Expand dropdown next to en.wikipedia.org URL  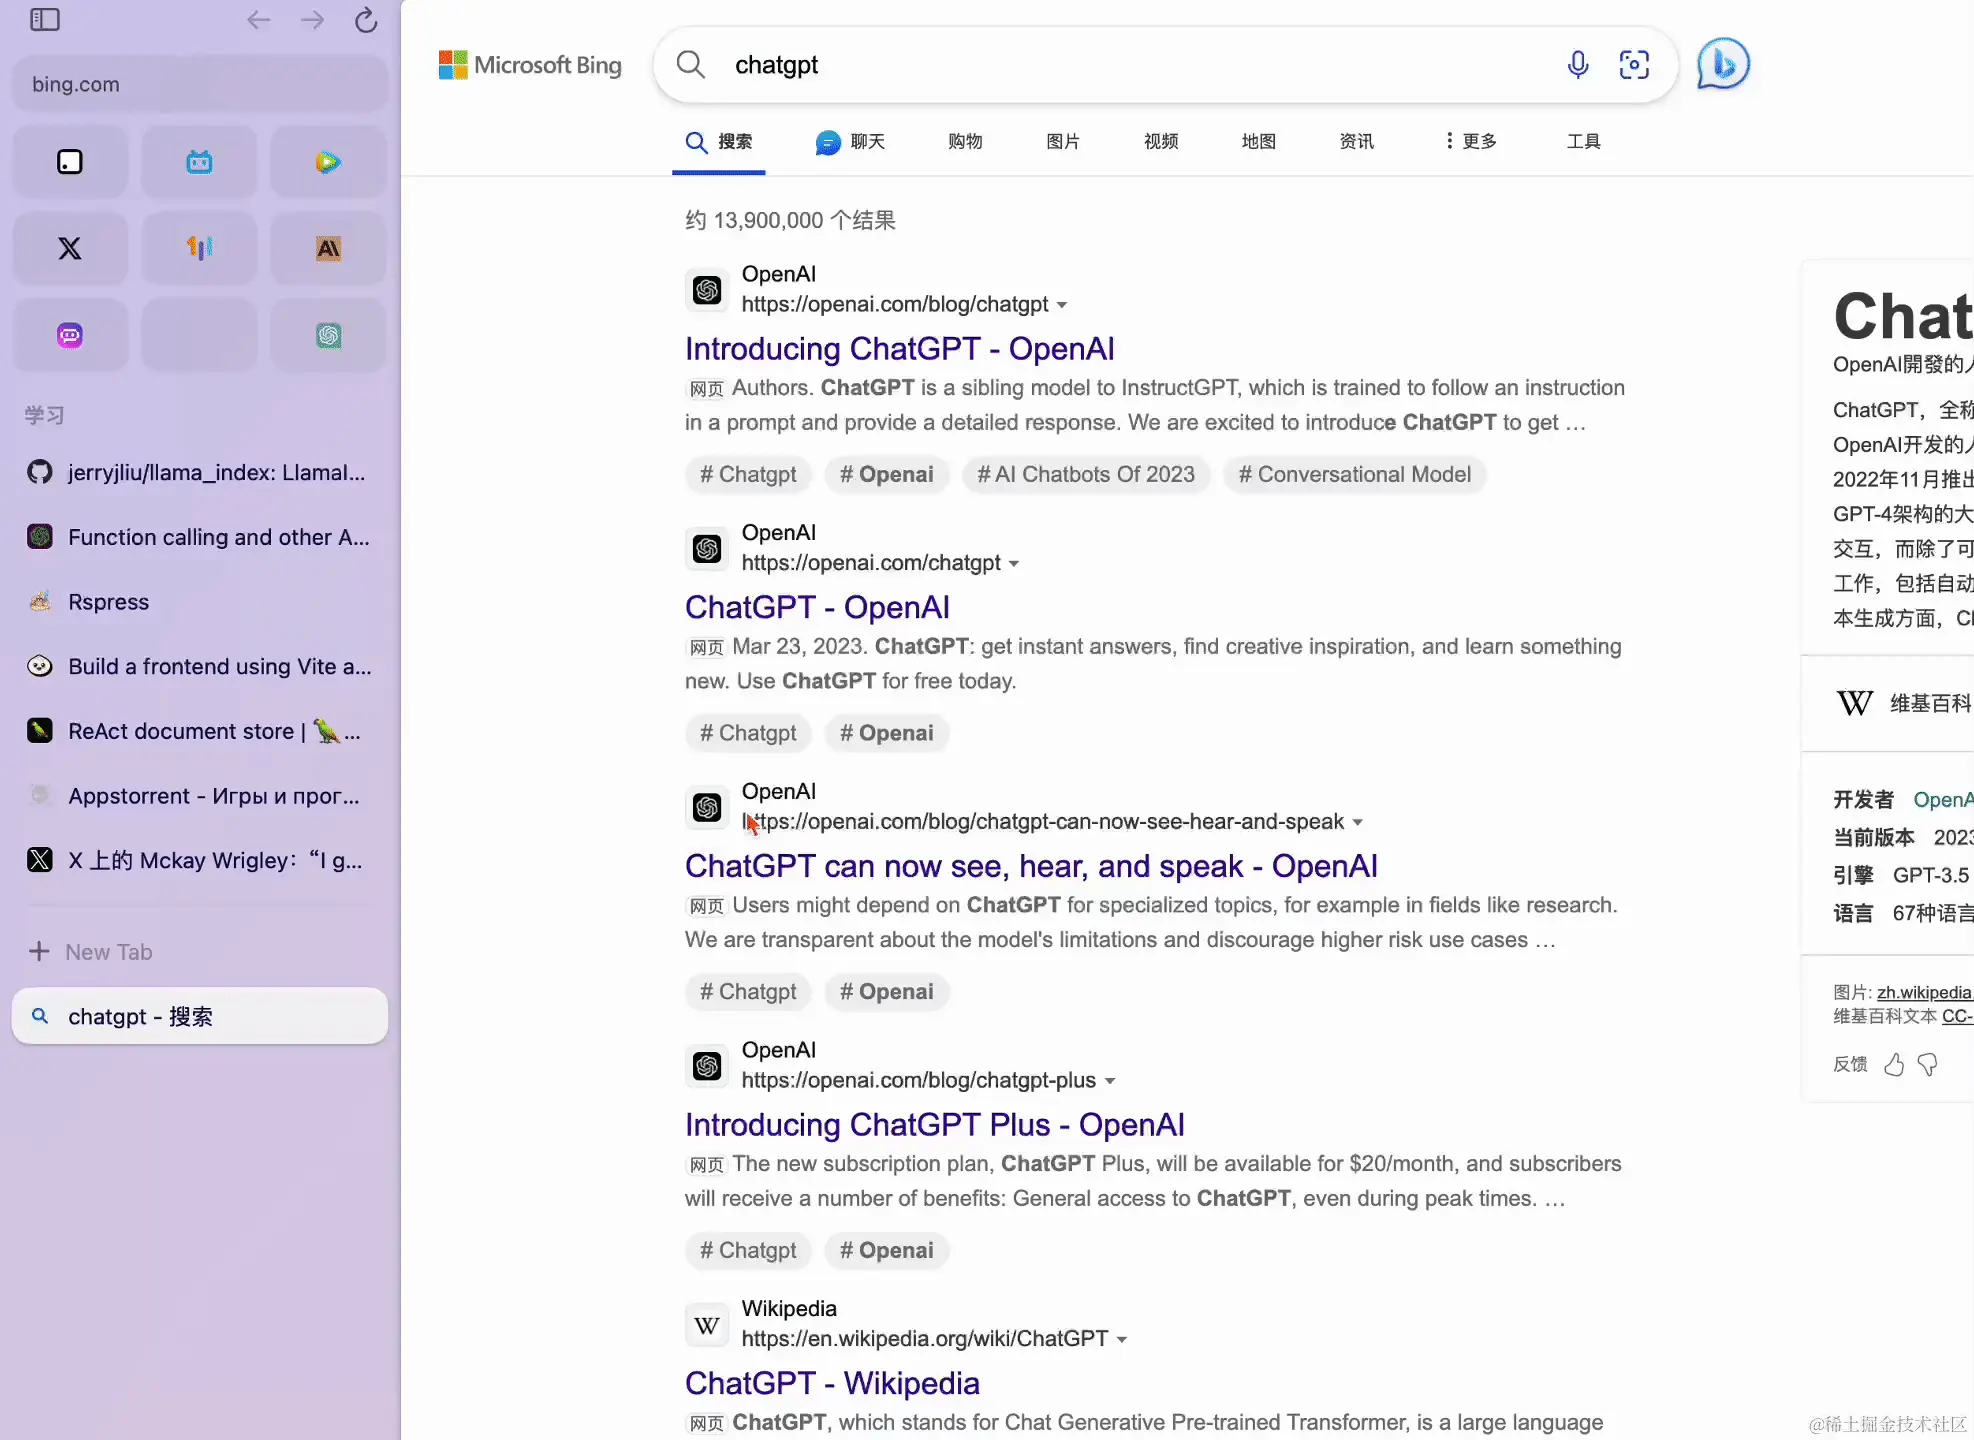point(1122,1340)
